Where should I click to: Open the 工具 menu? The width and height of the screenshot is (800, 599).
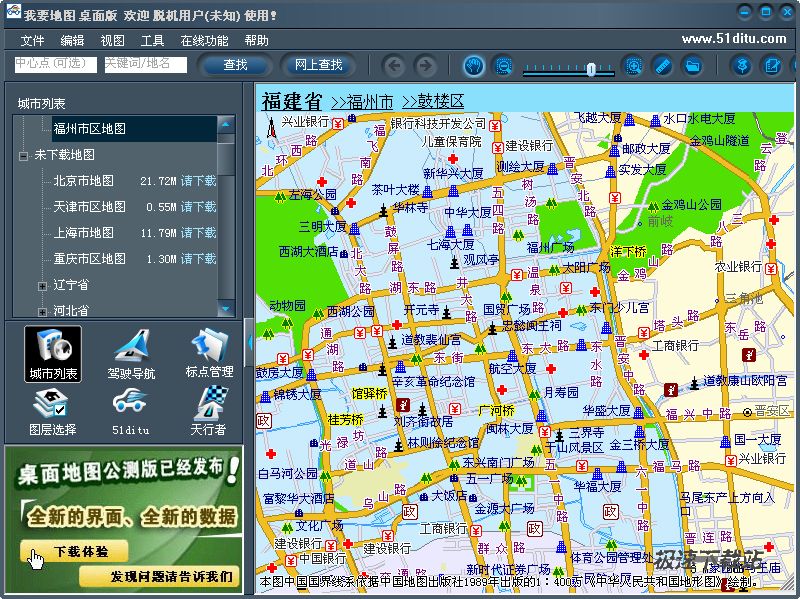pyautogui.click(x=152, y=41)
